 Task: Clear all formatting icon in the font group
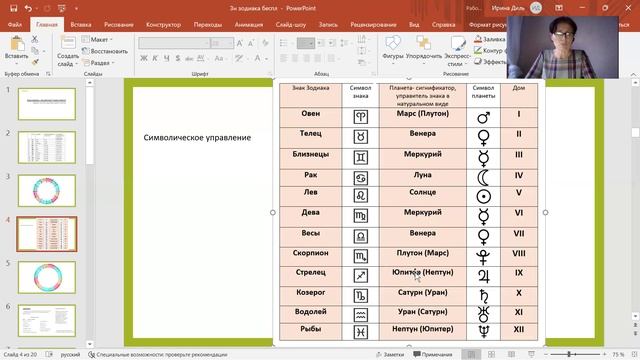point(265,43)
